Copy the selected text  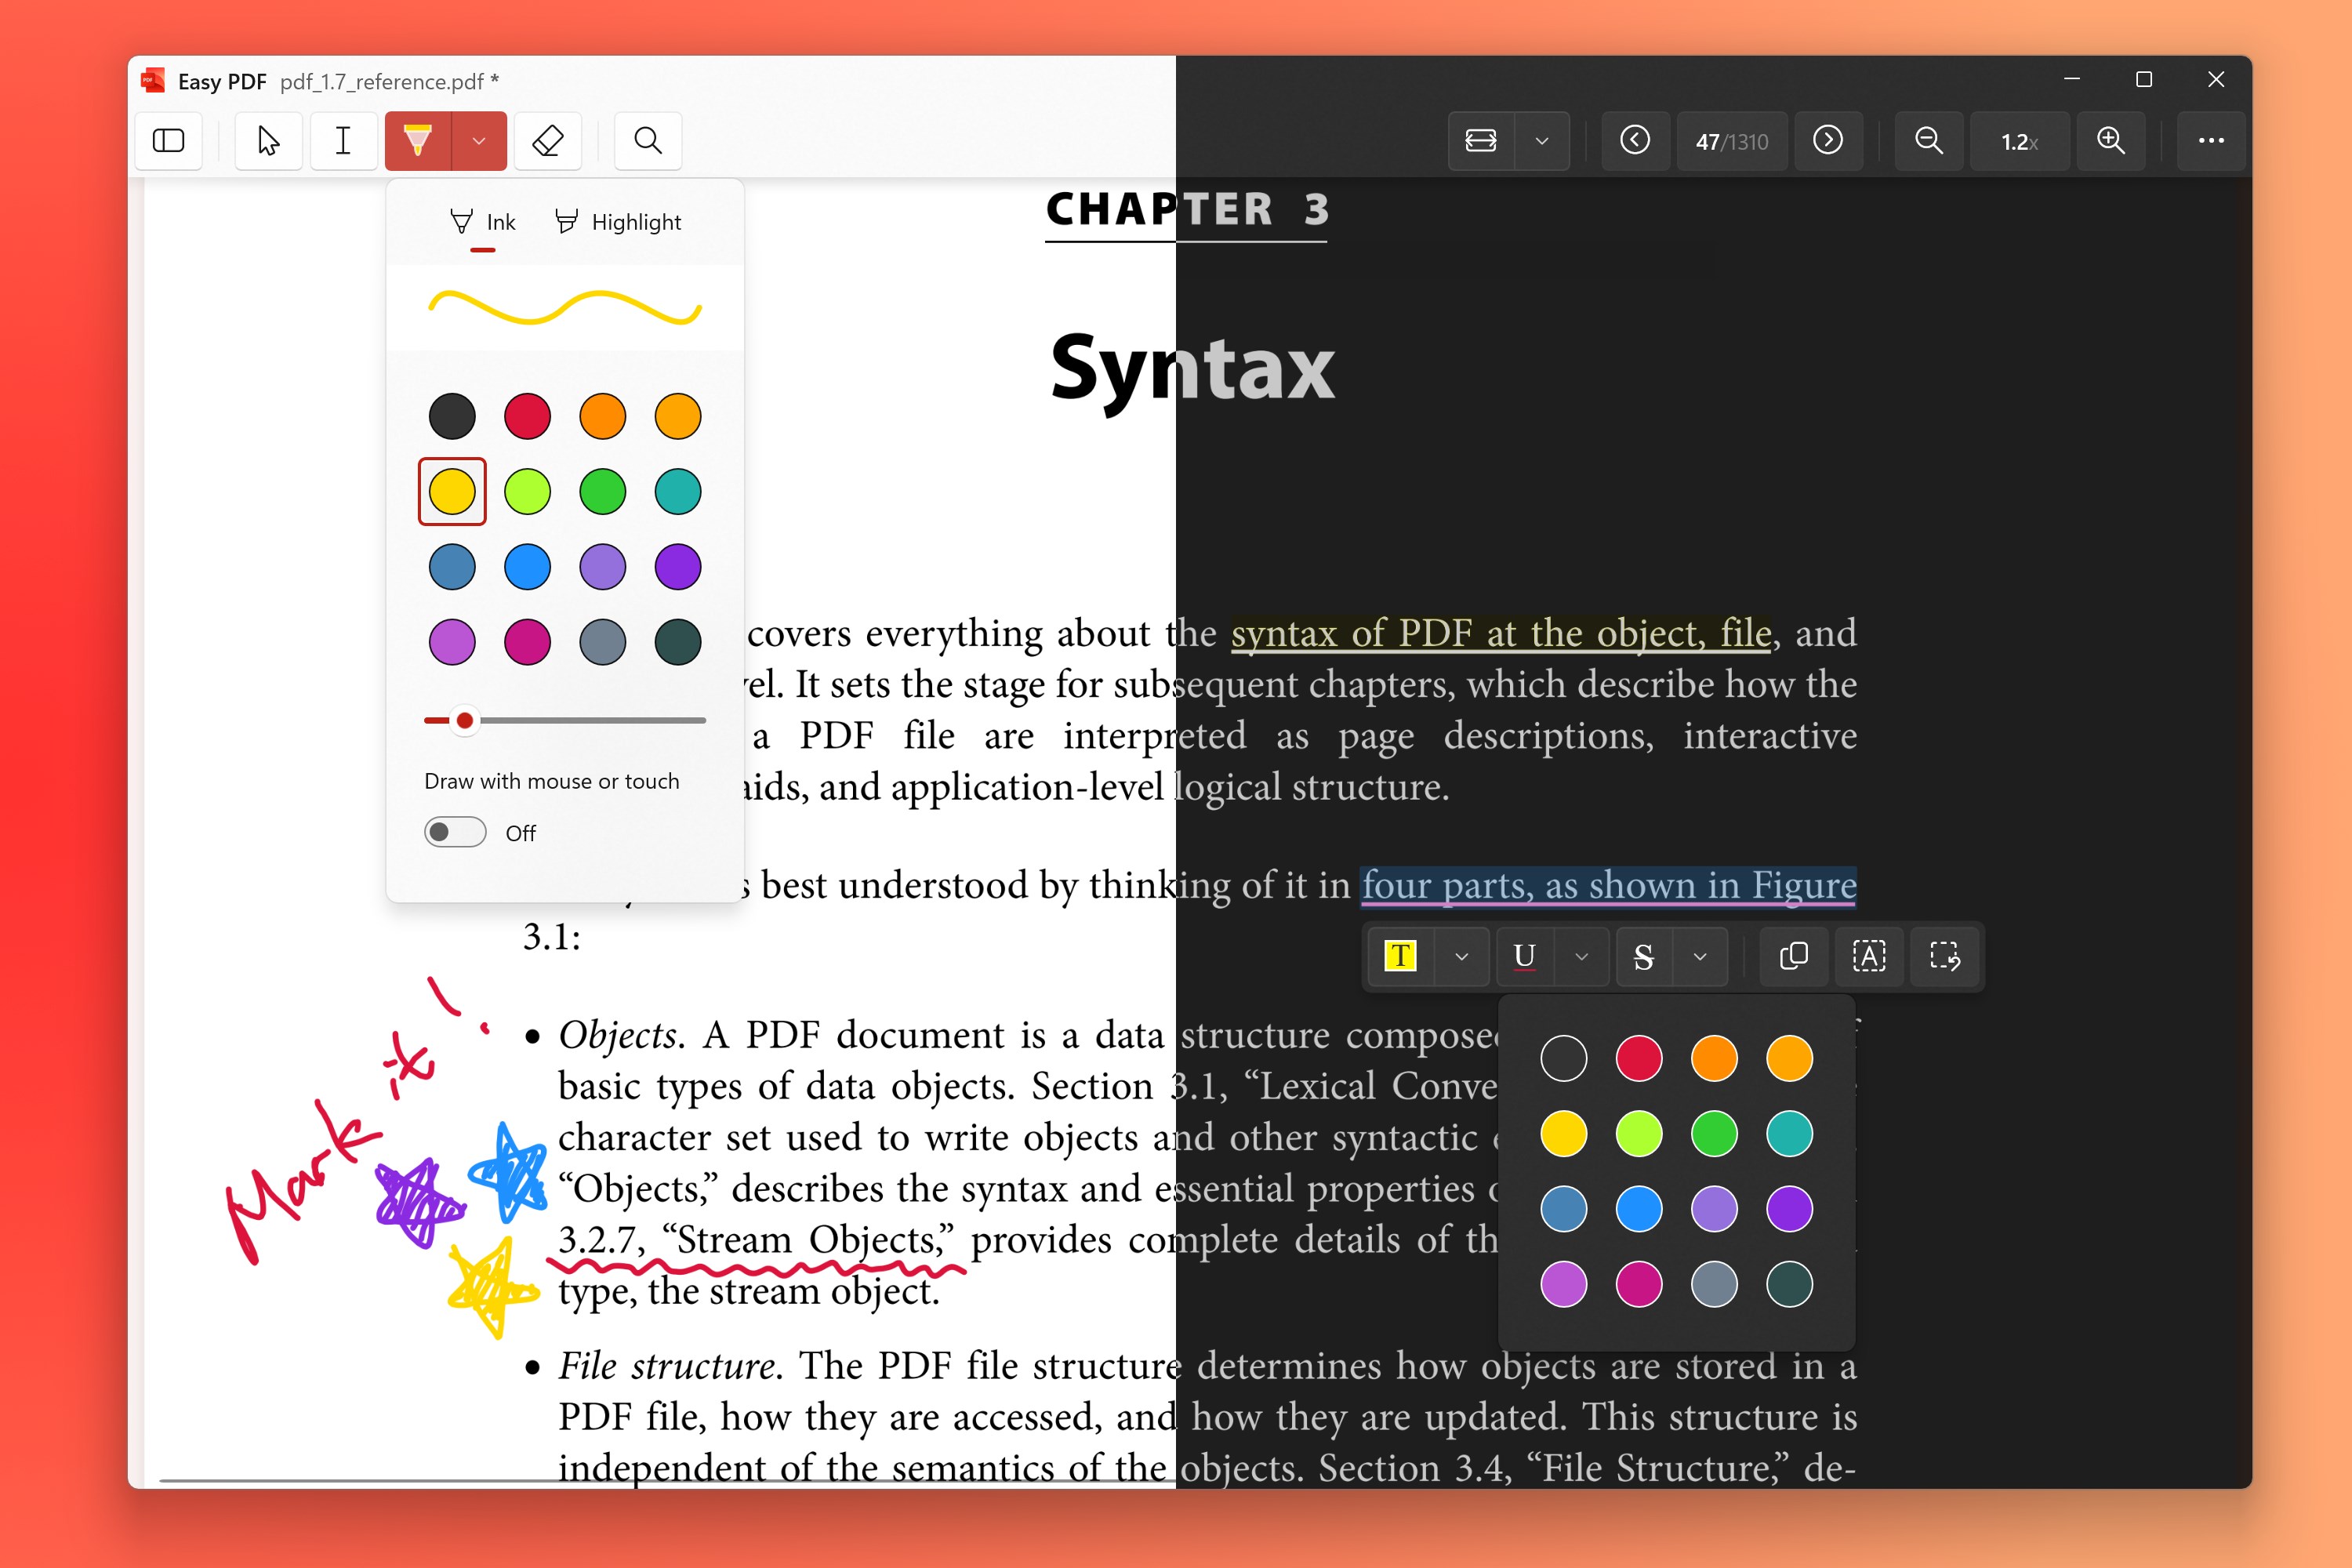(x=1794, y=956)
